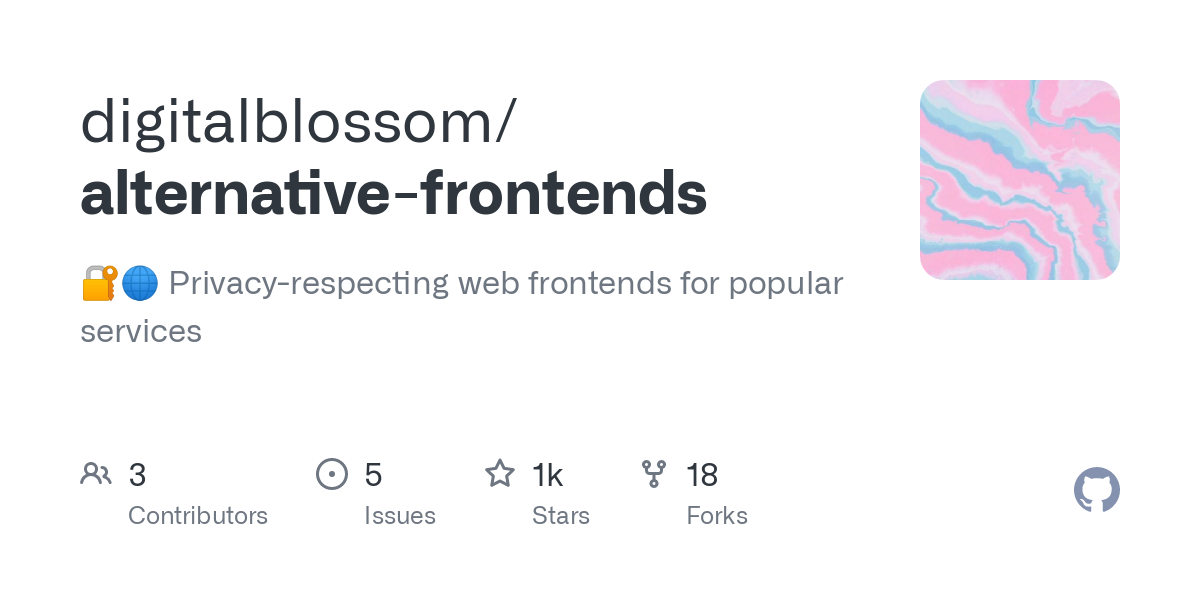Click the GitHub Octocat logo
Image resolution: width=1200 pixels, height=600 pixels.
1096,490
